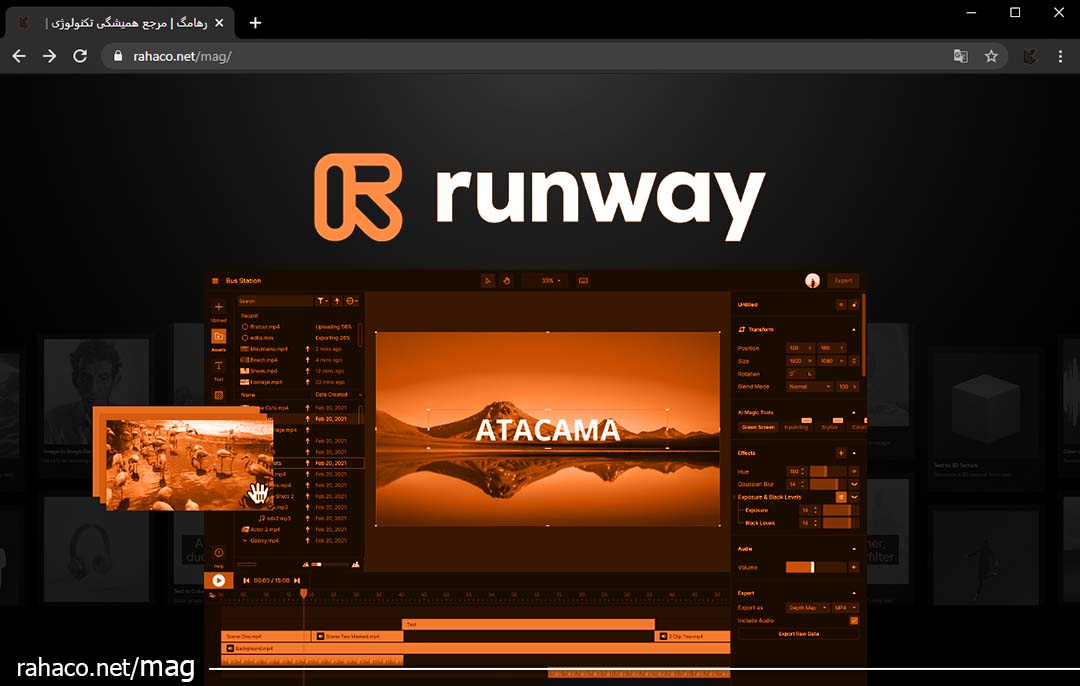Click the Text clip on the timeline

pyautogui.click(x=528, y=624)
